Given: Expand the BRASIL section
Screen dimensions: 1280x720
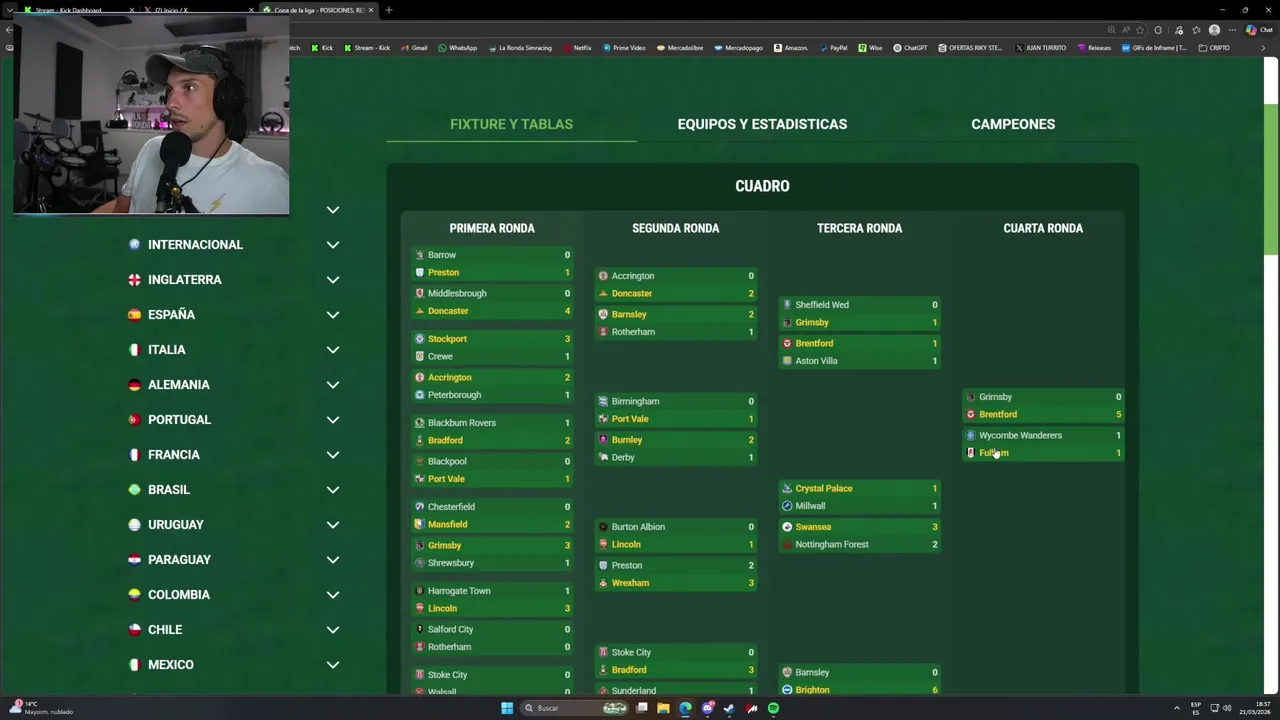Looking at the screenshot, I should (235, 489).
